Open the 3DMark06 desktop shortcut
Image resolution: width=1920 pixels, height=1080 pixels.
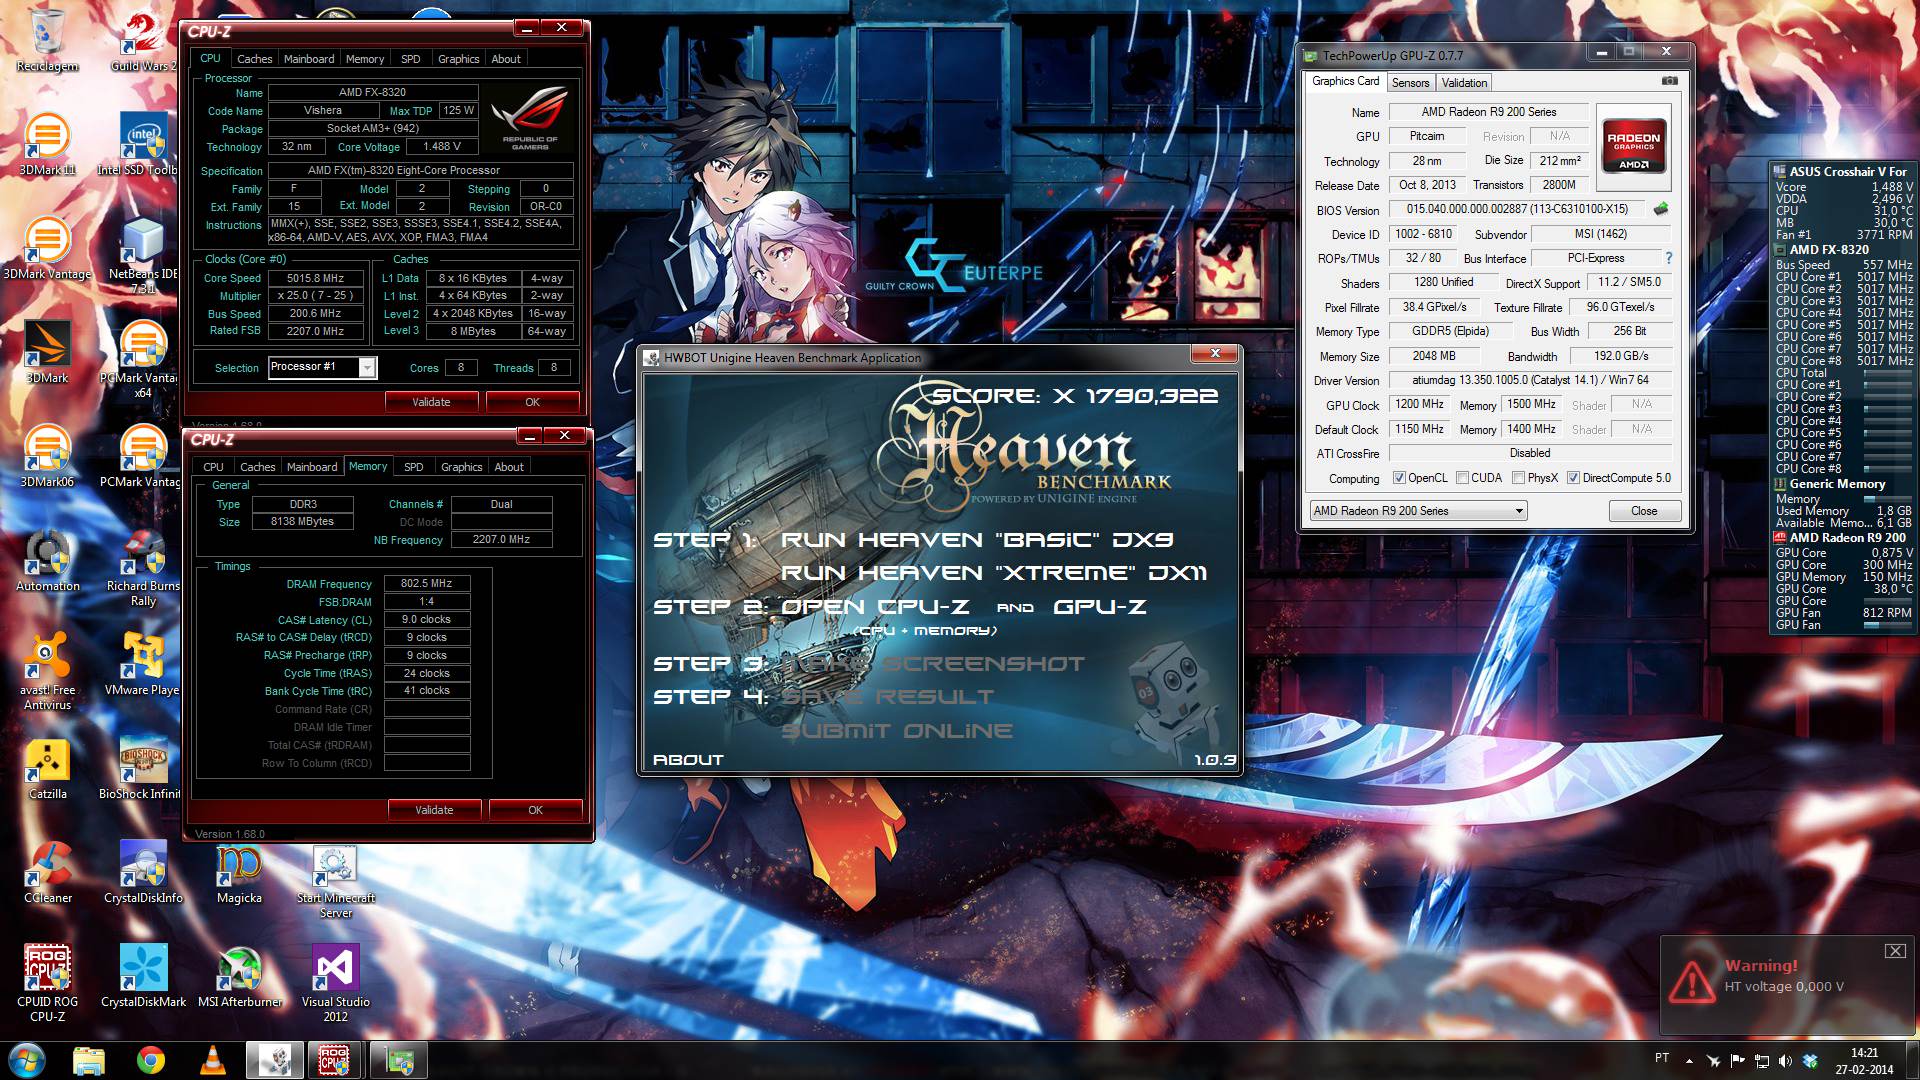47,456
